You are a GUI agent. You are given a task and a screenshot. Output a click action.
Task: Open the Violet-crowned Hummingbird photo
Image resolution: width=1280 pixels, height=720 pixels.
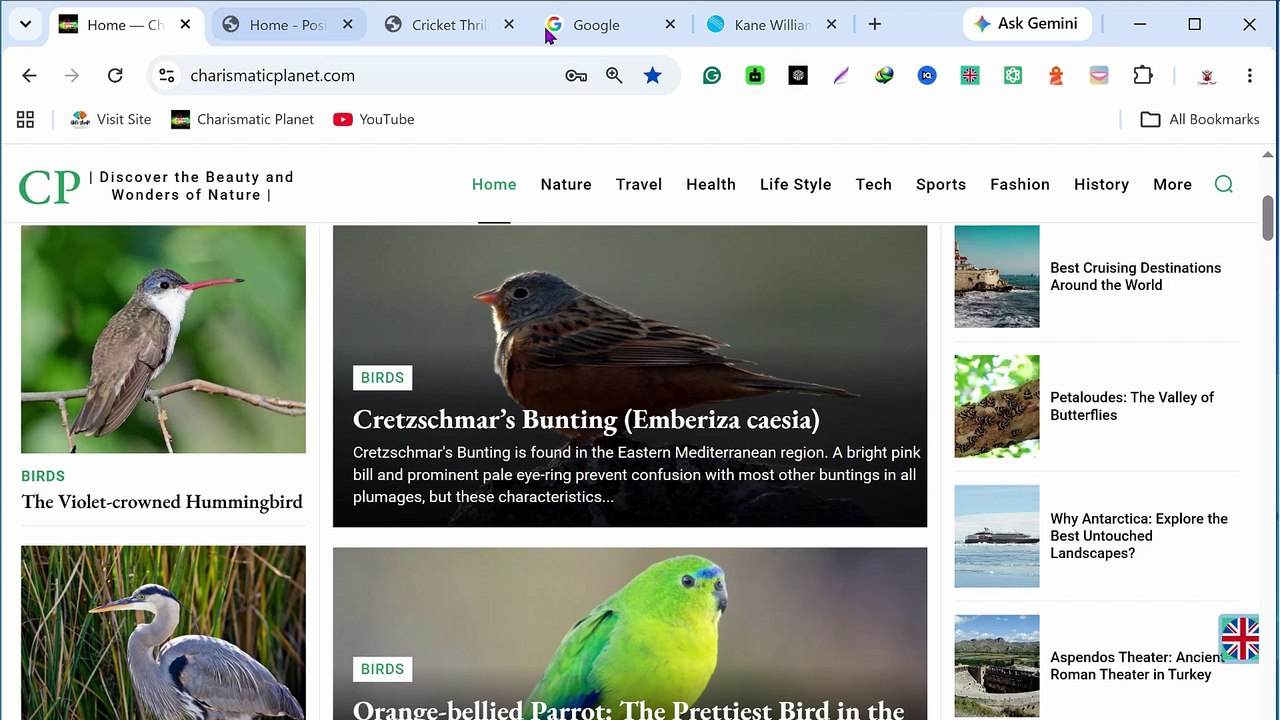point(163,339)
